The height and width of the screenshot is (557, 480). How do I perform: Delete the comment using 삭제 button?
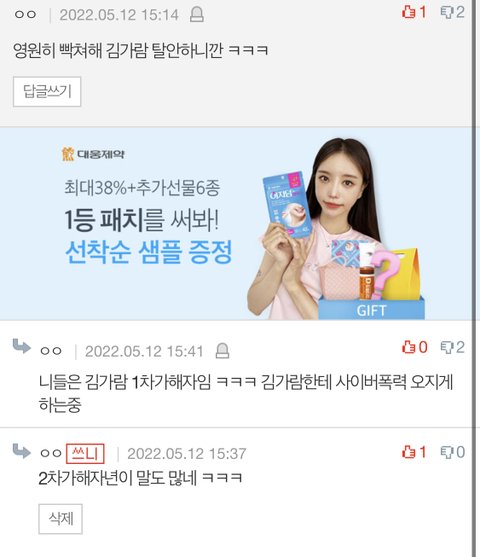pyautogui.click(x=60, y=519)
